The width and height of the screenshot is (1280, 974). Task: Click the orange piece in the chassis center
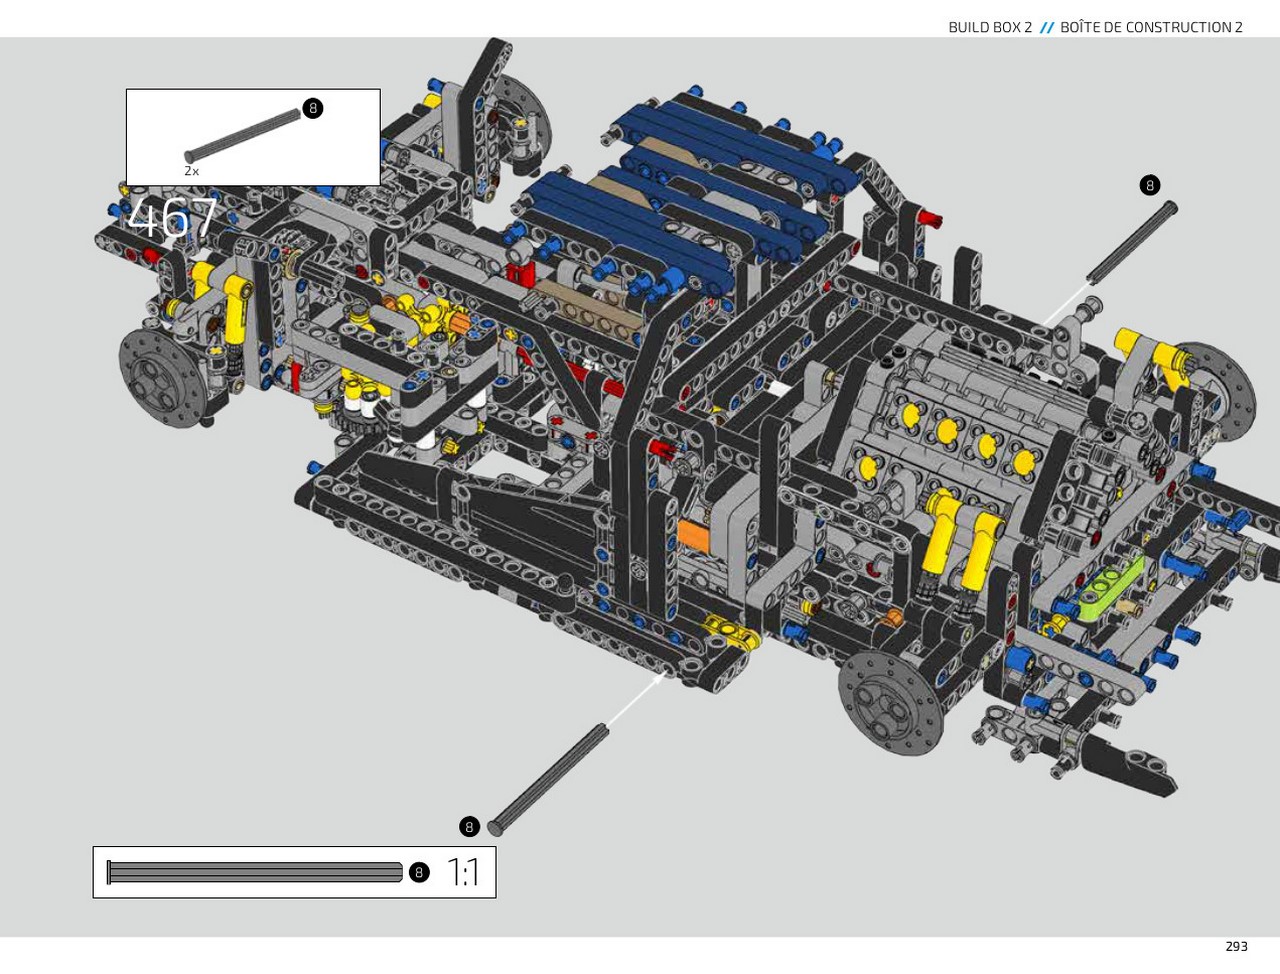coord(693,535)
